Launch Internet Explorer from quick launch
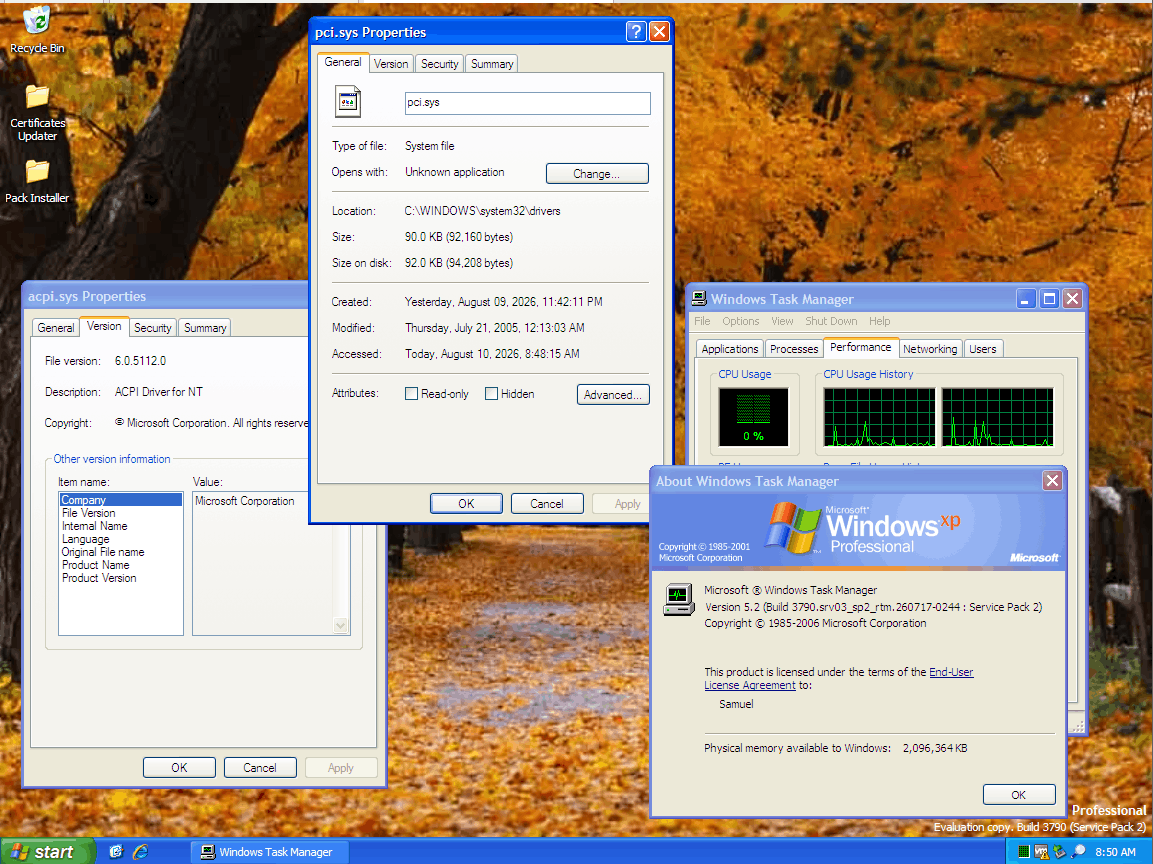The image size is (1153, 864). pos(140,851)
